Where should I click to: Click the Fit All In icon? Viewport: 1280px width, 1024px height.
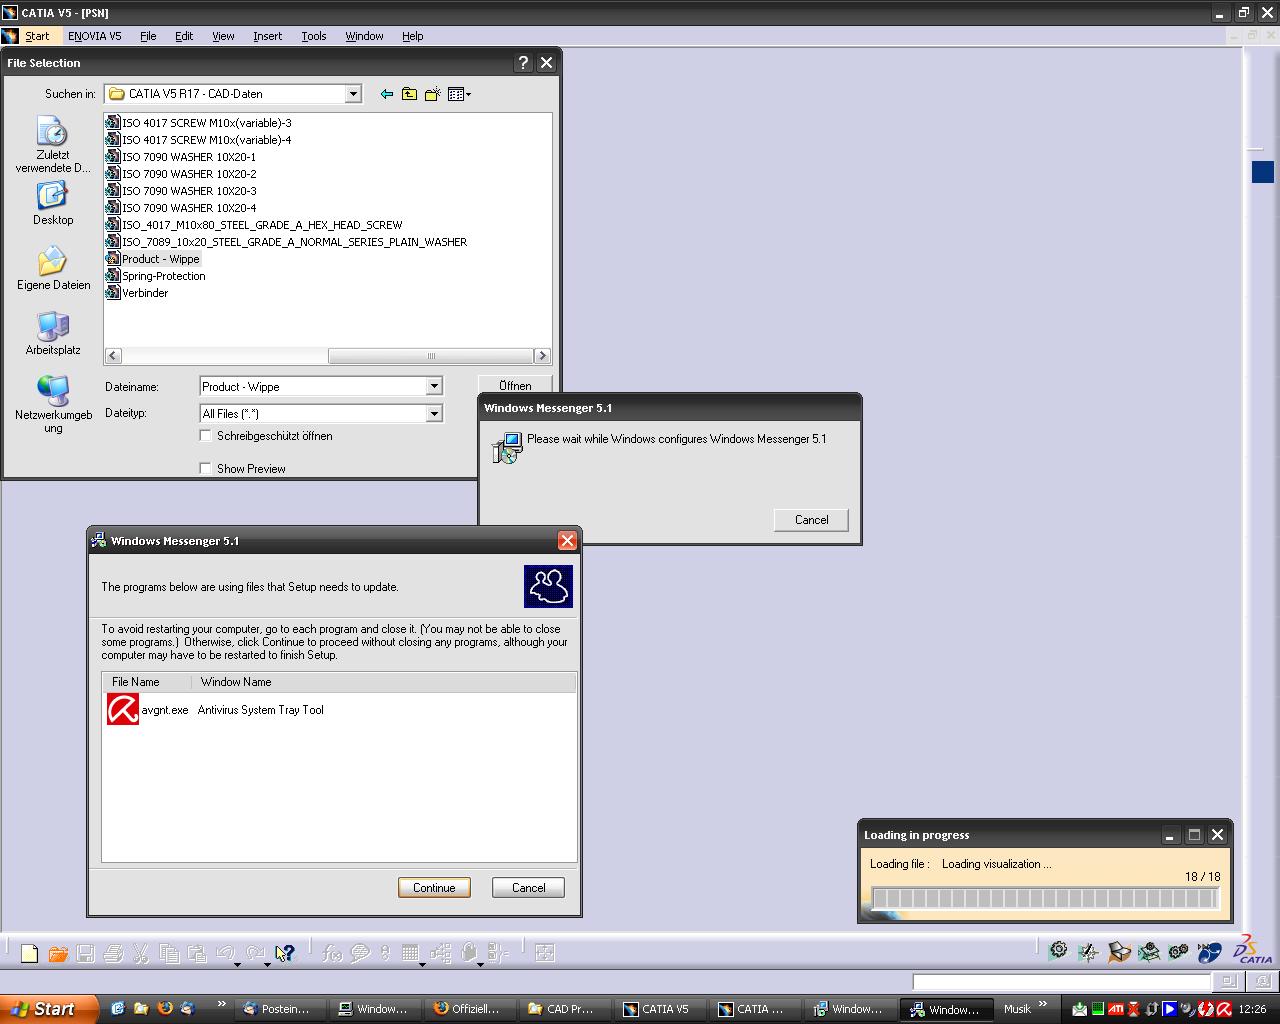click(545, 953)
